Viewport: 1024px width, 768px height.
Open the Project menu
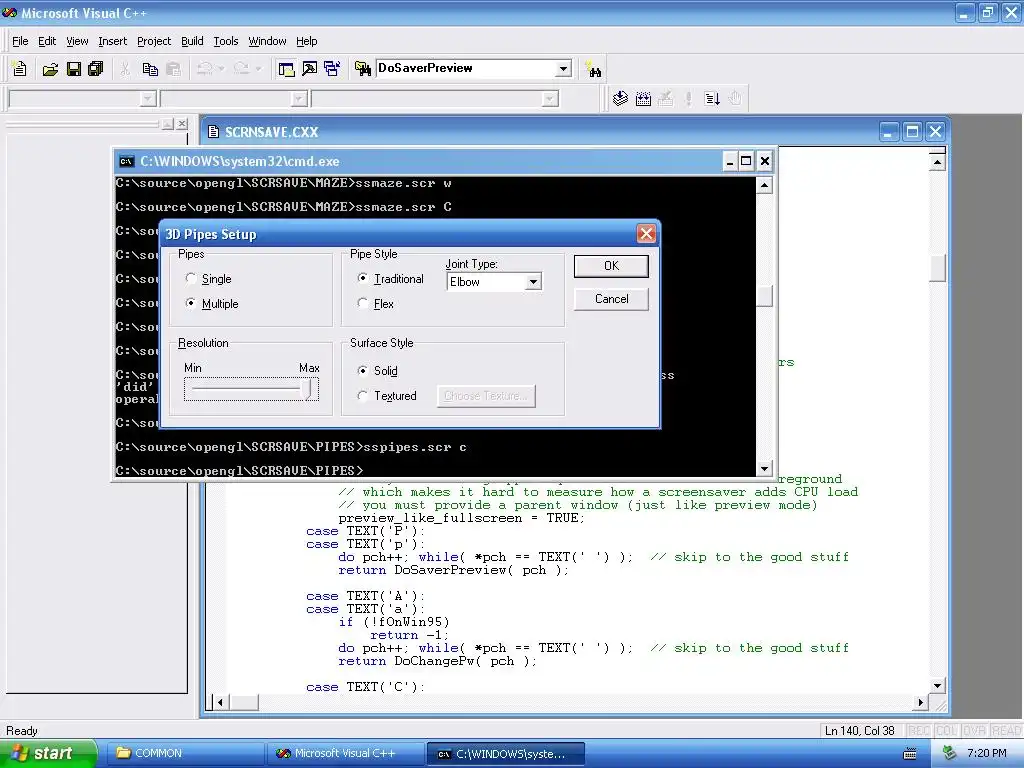154,41
